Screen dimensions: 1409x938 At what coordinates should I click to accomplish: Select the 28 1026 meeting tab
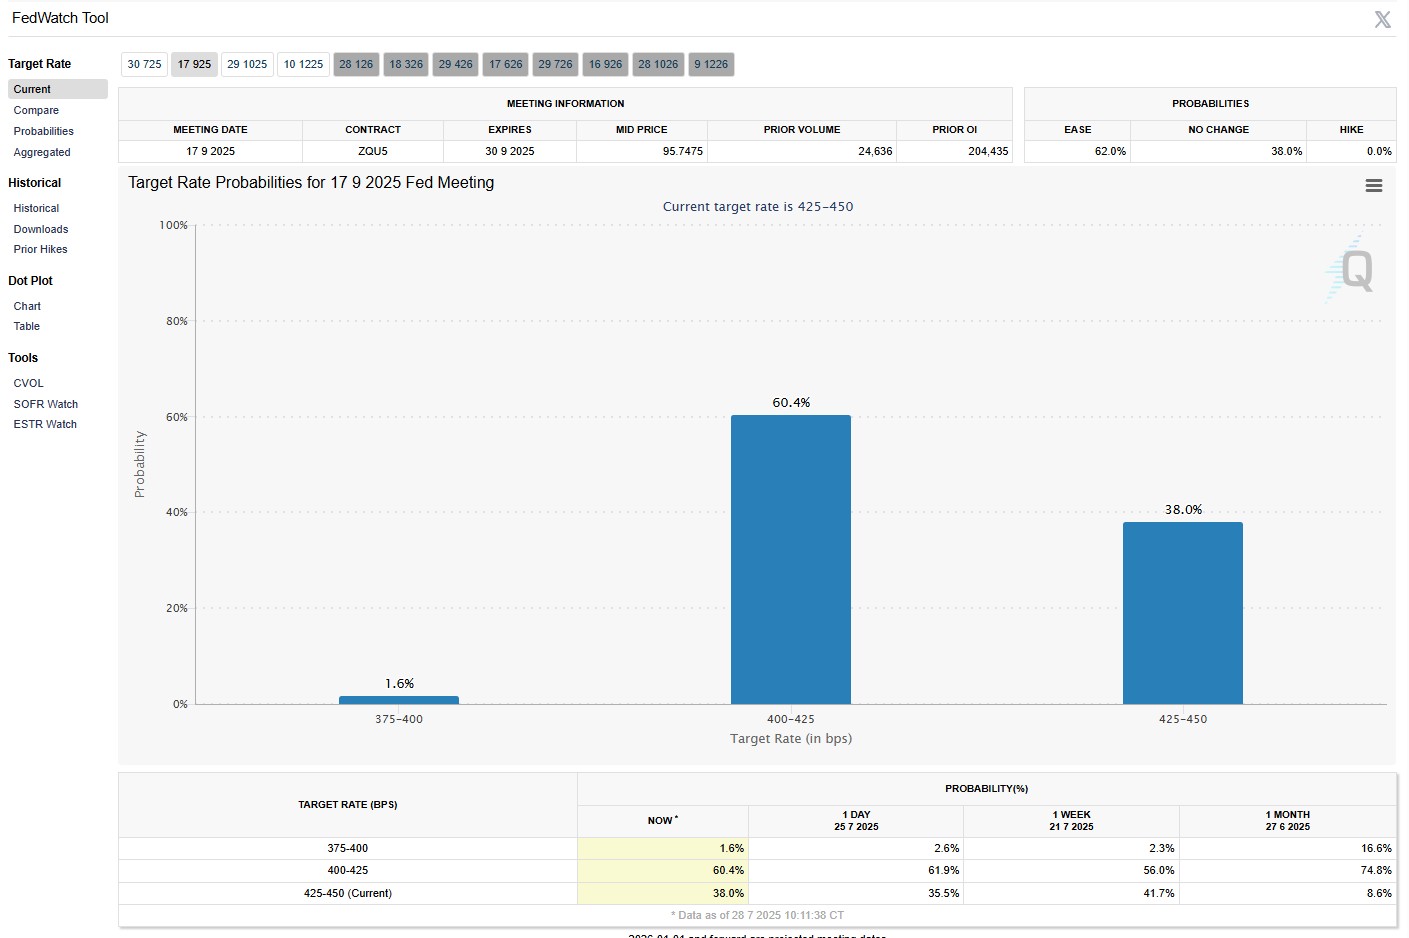(658, 64)
